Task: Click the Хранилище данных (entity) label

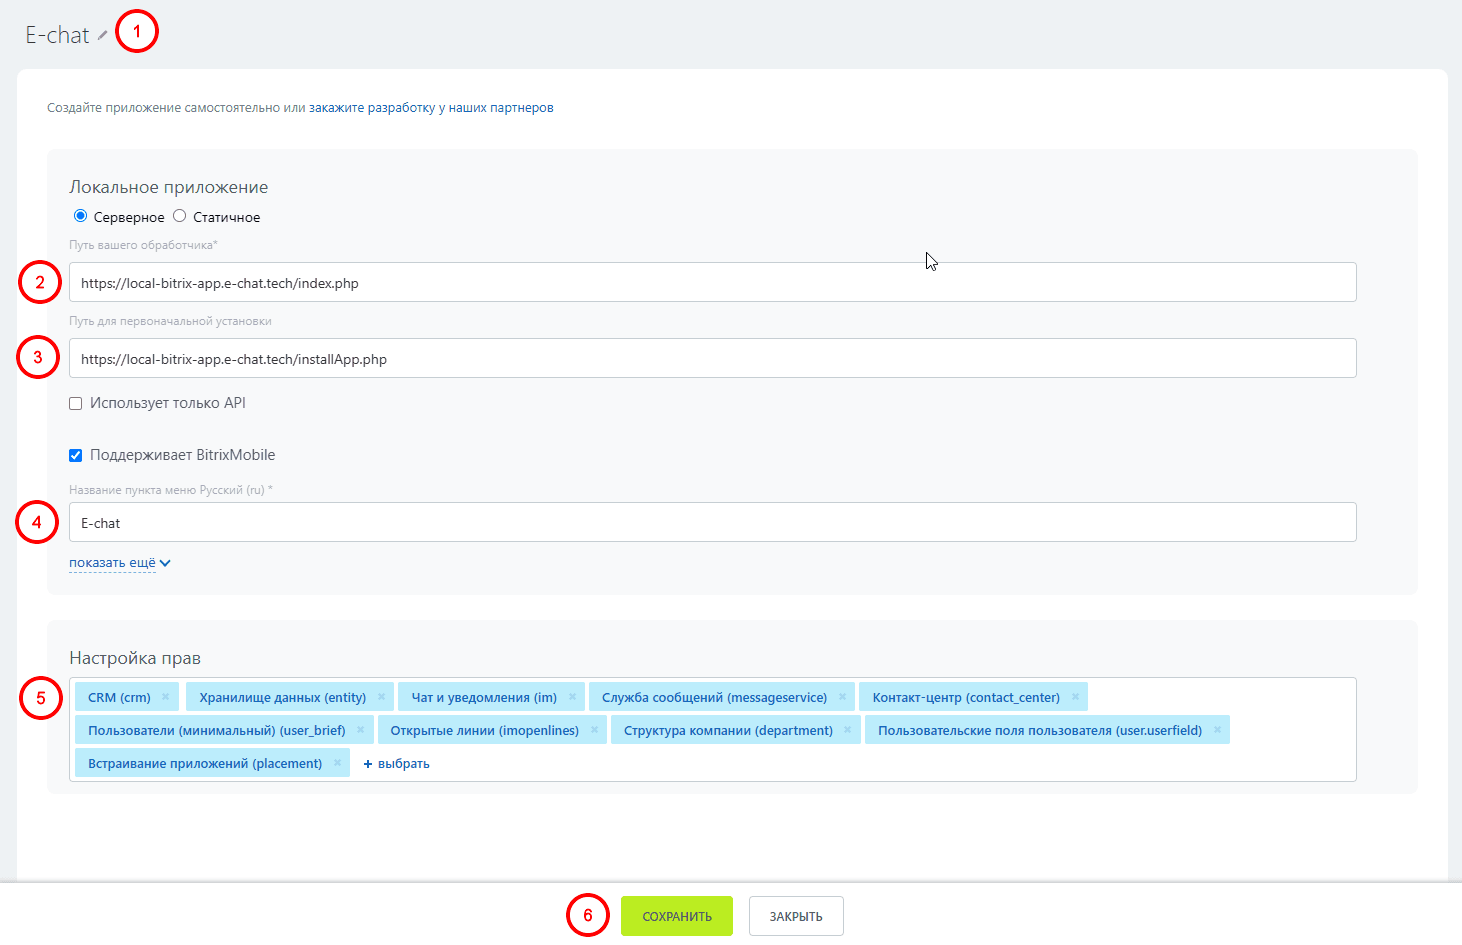Action: click(283, 697)
